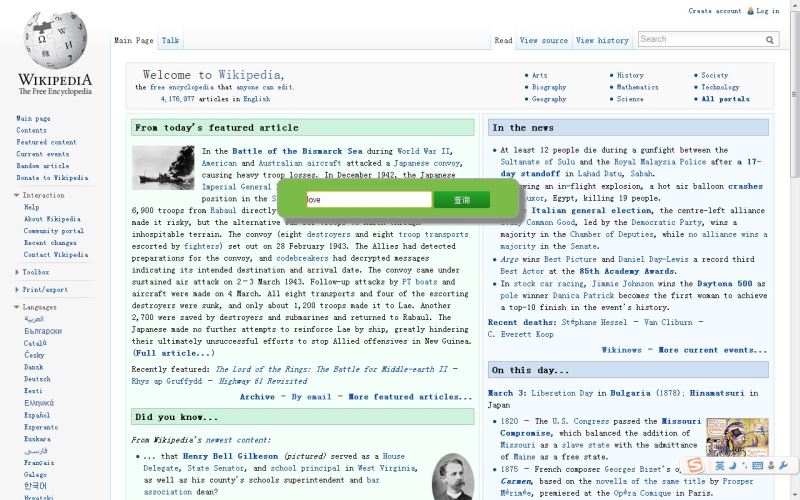Viewport: 800px width, 500px height.
Task: Open the Contents sidebar link
Action: [31, 130]
